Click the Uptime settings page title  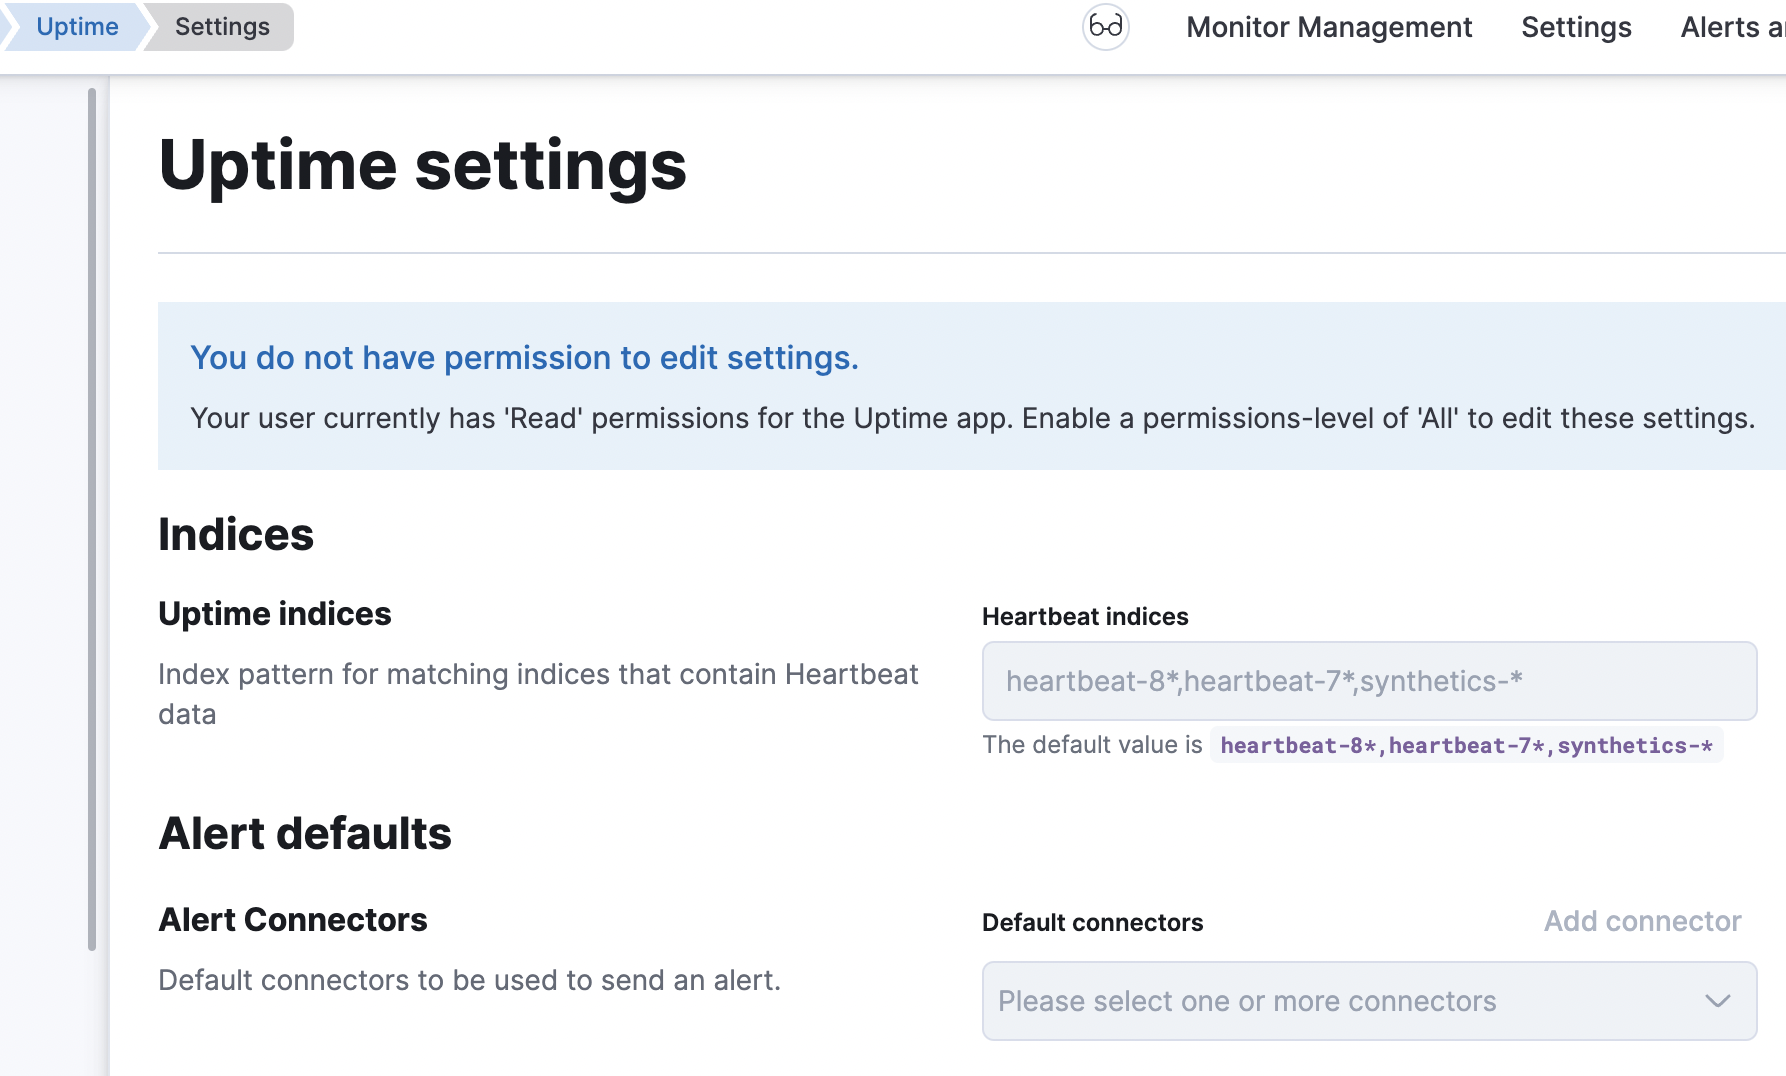(x=422, y=165)
